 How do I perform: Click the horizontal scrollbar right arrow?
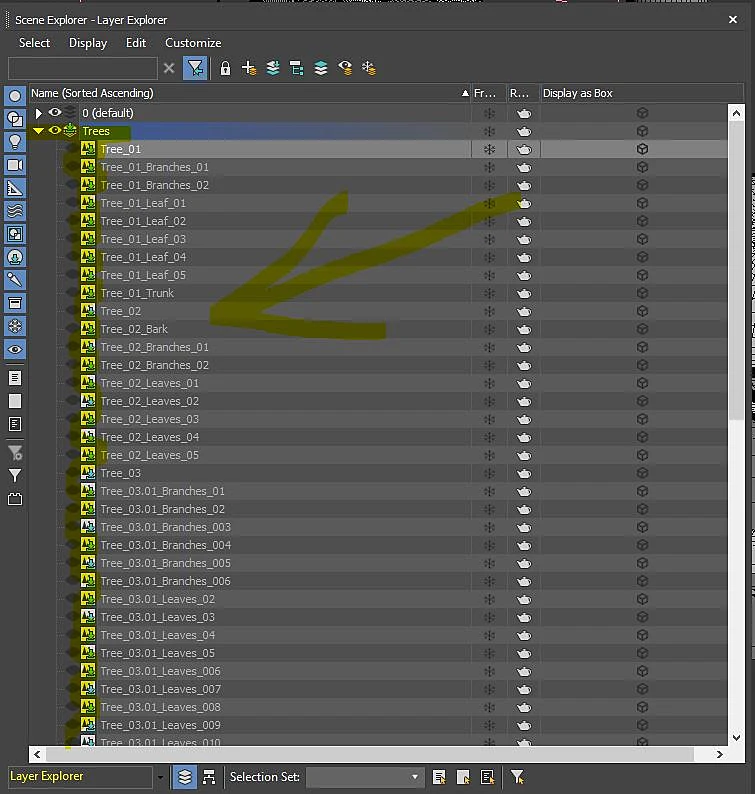tap(720, 754)
